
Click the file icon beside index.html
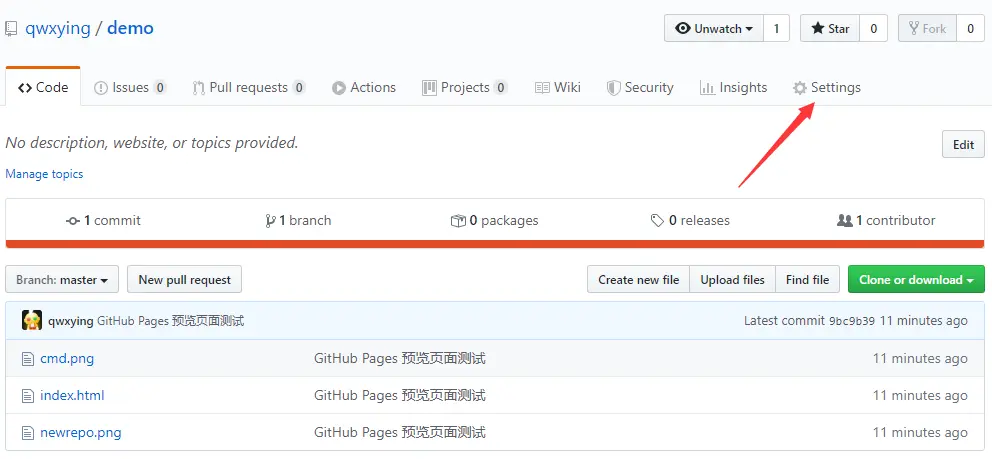point(27,396)
